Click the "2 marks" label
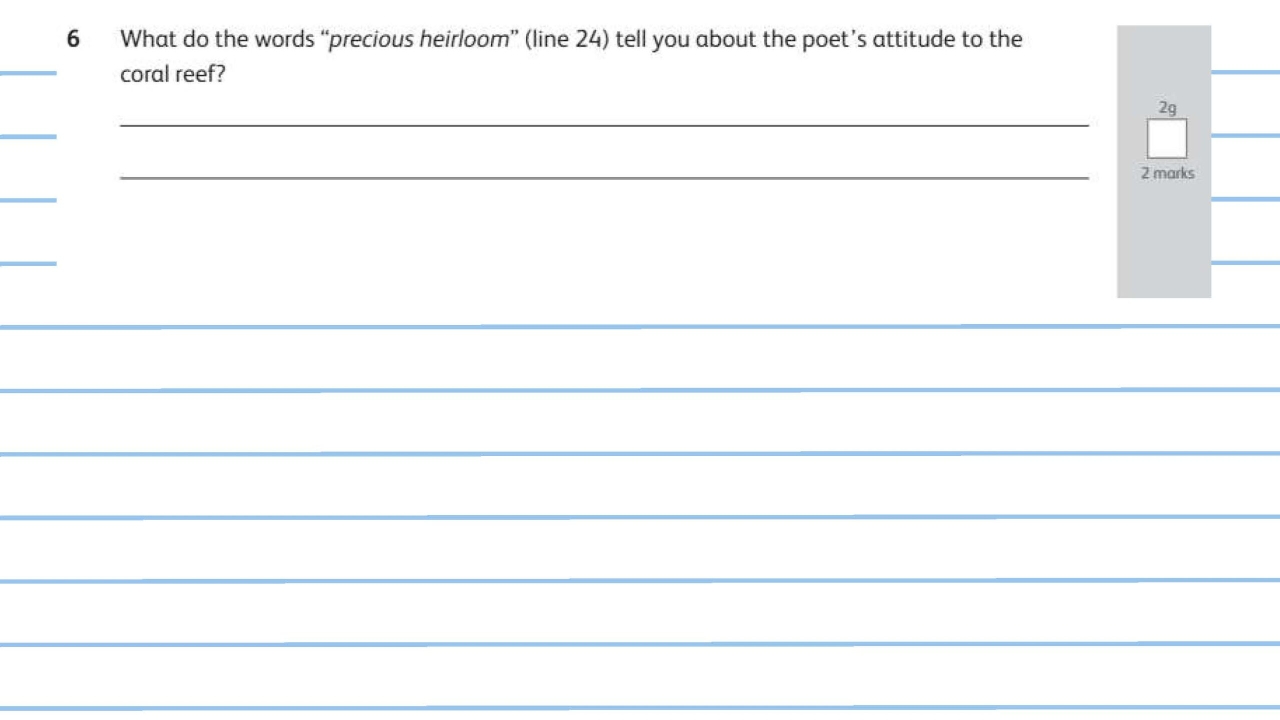Viewport: 1280px width, 720px height. [x=1167, y=173]
